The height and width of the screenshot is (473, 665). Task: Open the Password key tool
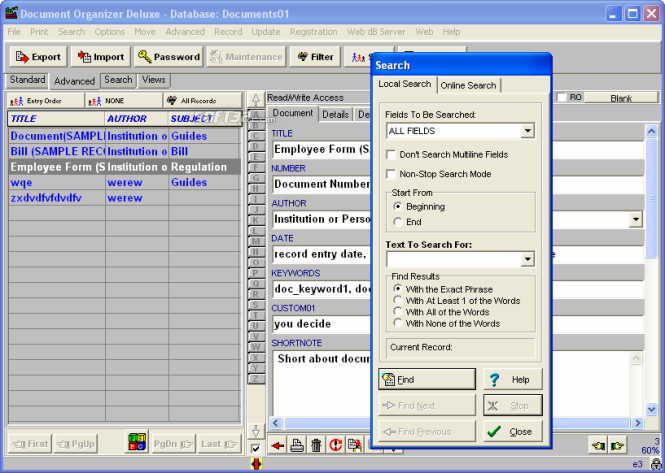(x=168, y=57)
